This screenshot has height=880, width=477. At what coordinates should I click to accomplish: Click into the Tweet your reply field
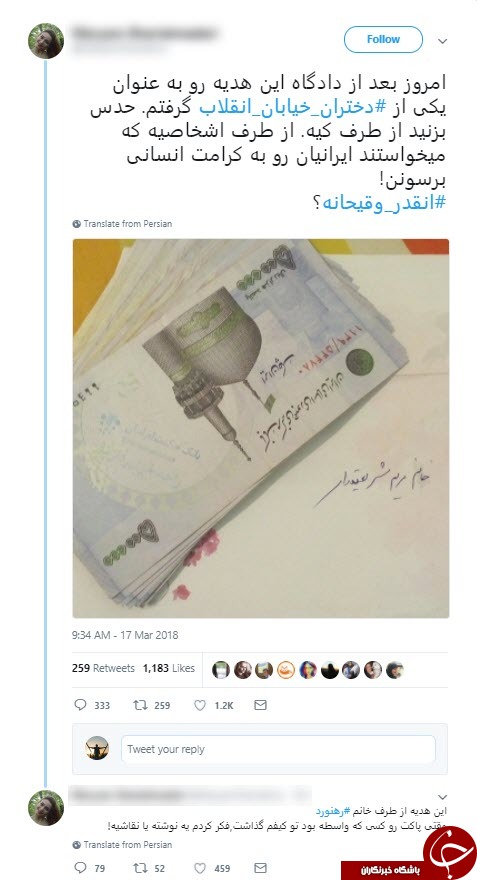coord(278,749)
